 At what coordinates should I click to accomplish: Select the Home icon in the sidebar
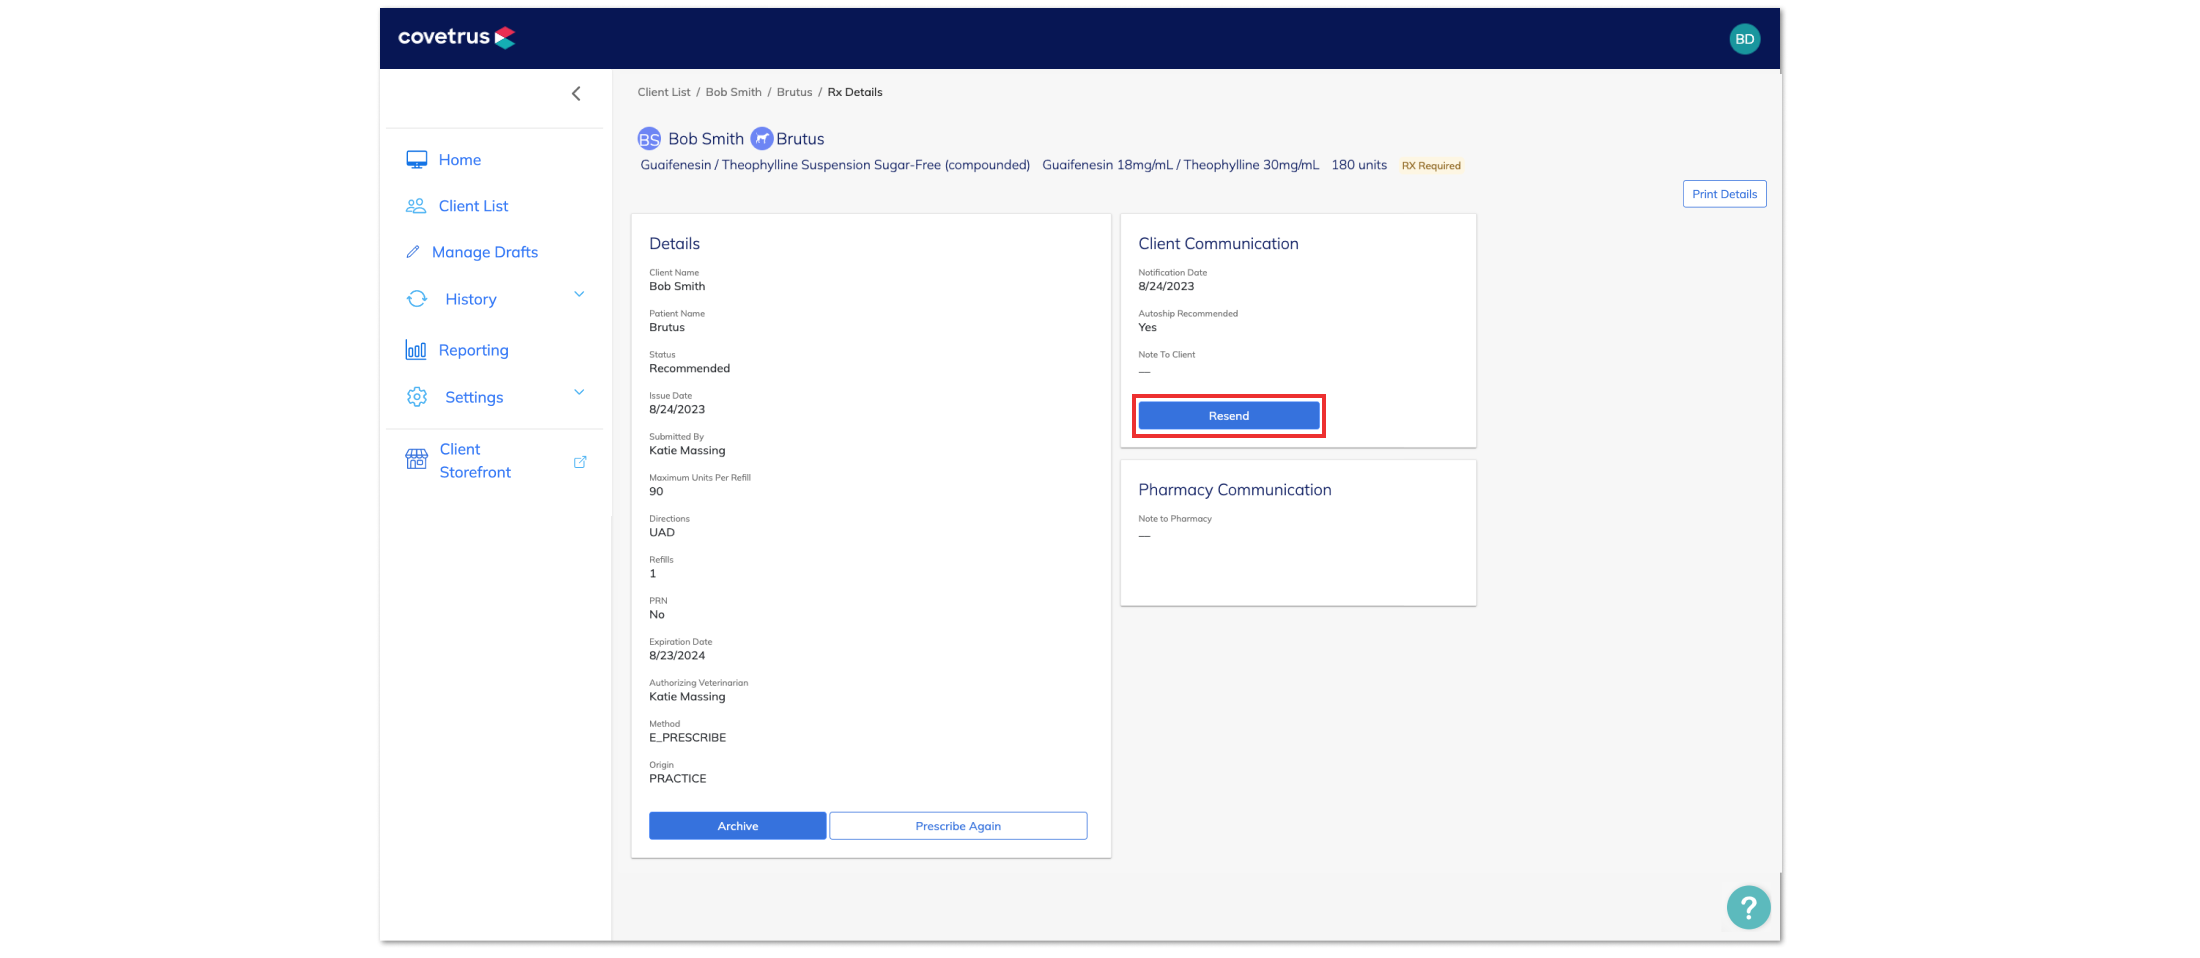pos(416,159)
